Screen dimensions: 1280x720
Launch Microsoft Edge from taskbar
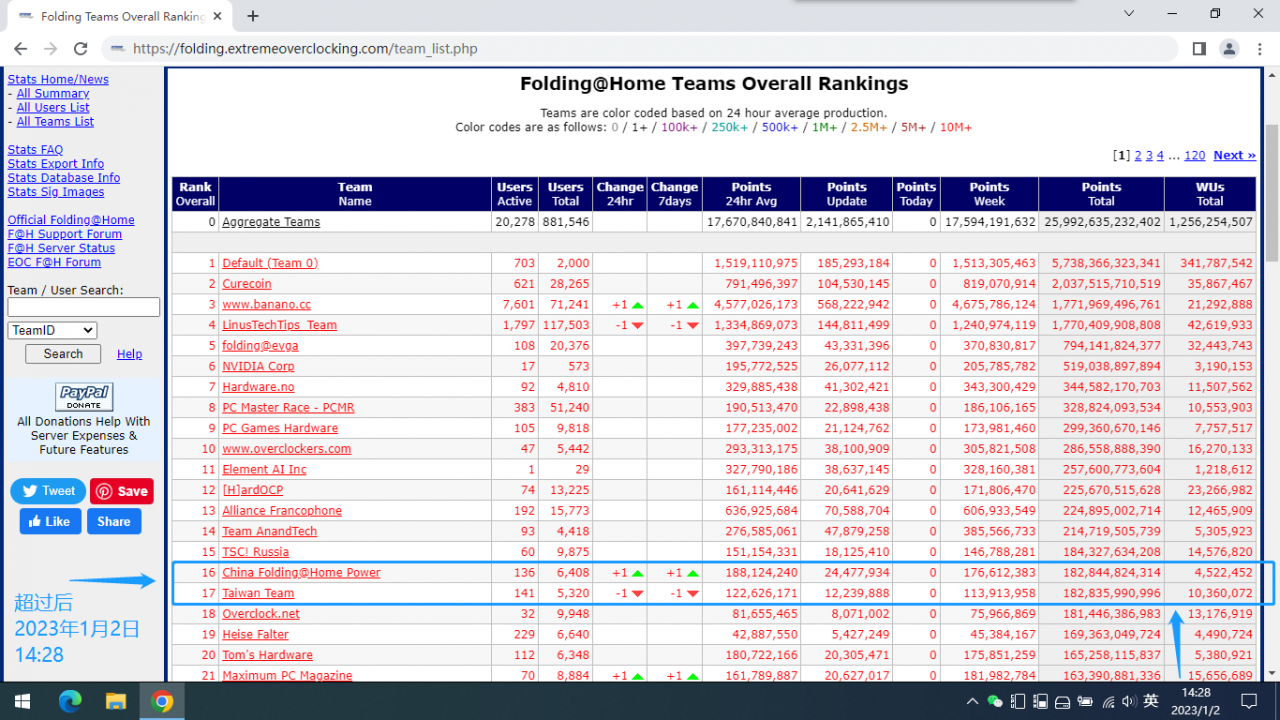click(x=69, y=701)
